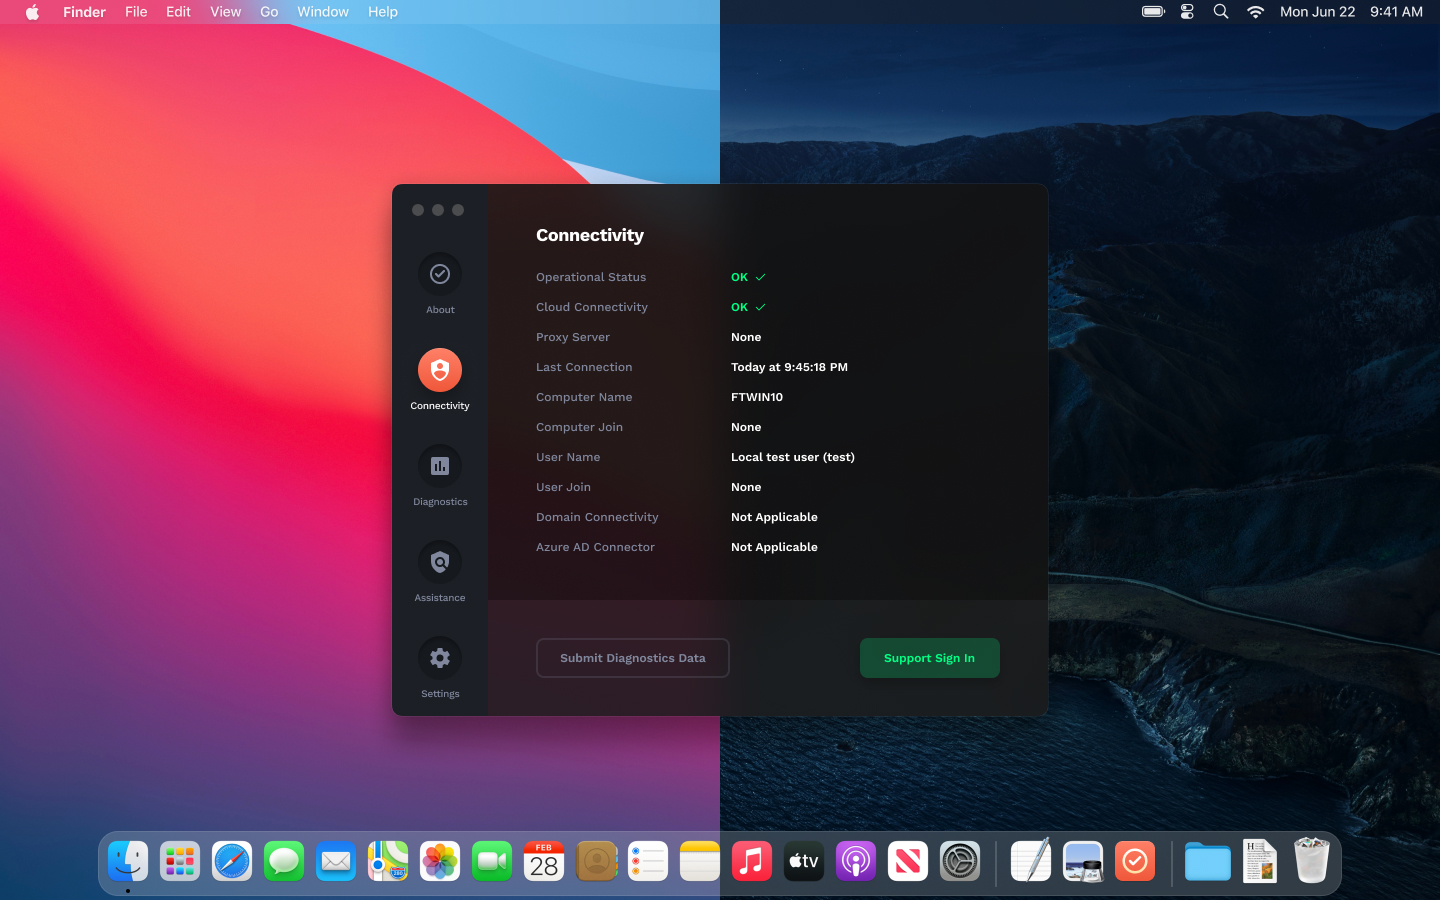This screenshot has height=900, width=1440.
Task: Open the Diagnostics panel
Action: pos(439,466)
